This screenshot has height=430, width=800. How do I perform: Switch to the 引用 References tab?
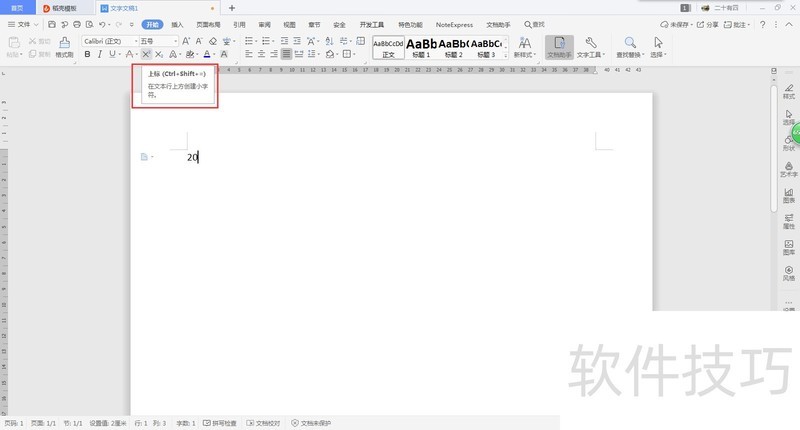point(239,24)
